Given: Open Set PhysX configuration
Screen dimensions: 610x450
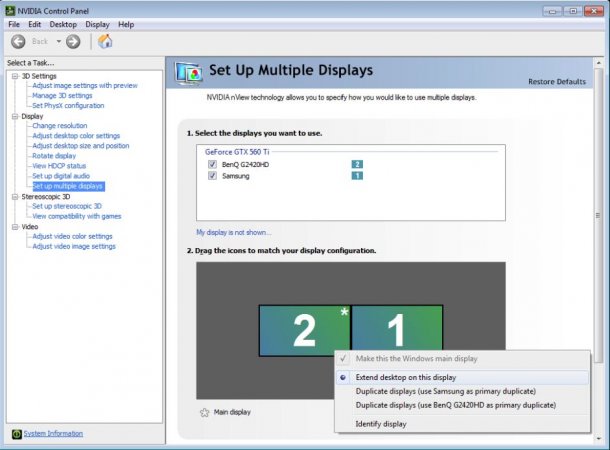Looking at the screenshot, I should click(x=68, y=106).
